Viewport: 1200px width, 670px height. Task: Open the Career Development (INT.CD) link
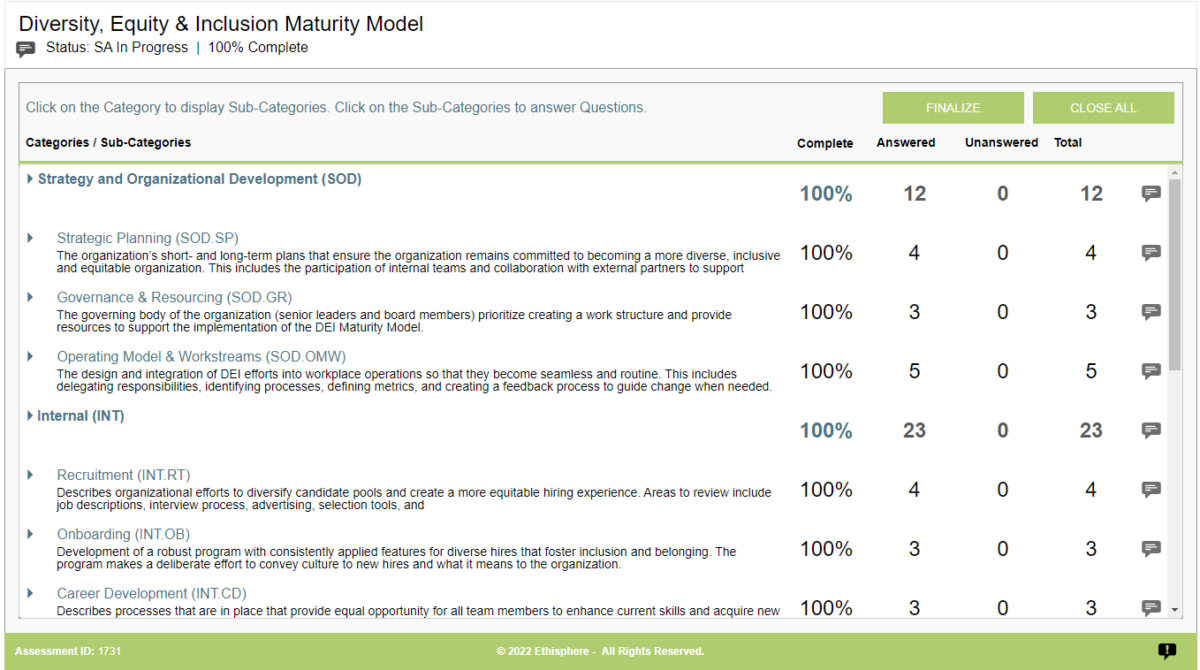(152, 593)
